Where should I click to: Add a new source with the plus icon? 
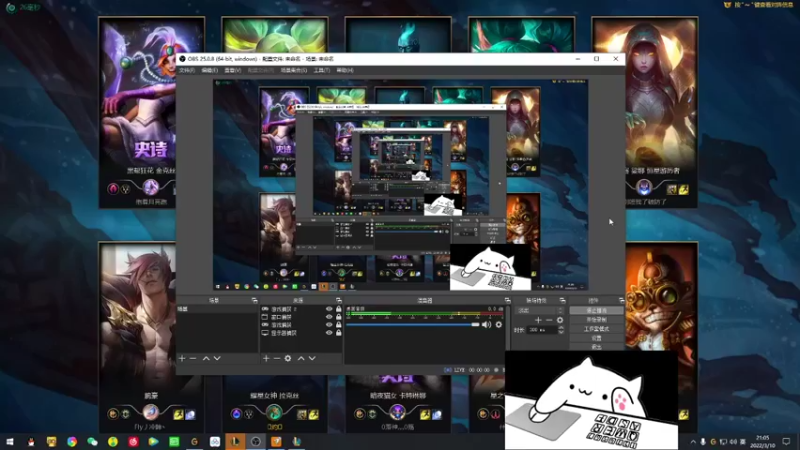266,359
